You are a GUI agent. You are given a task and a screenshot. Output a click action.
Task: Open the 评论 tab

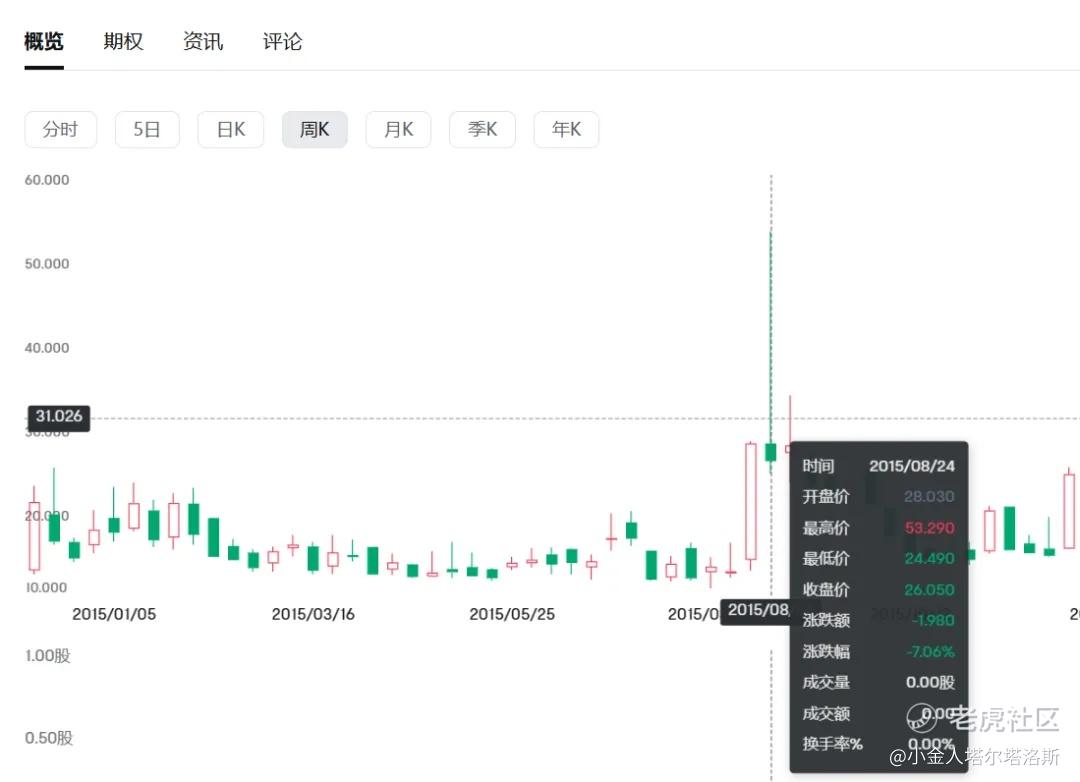282,41
